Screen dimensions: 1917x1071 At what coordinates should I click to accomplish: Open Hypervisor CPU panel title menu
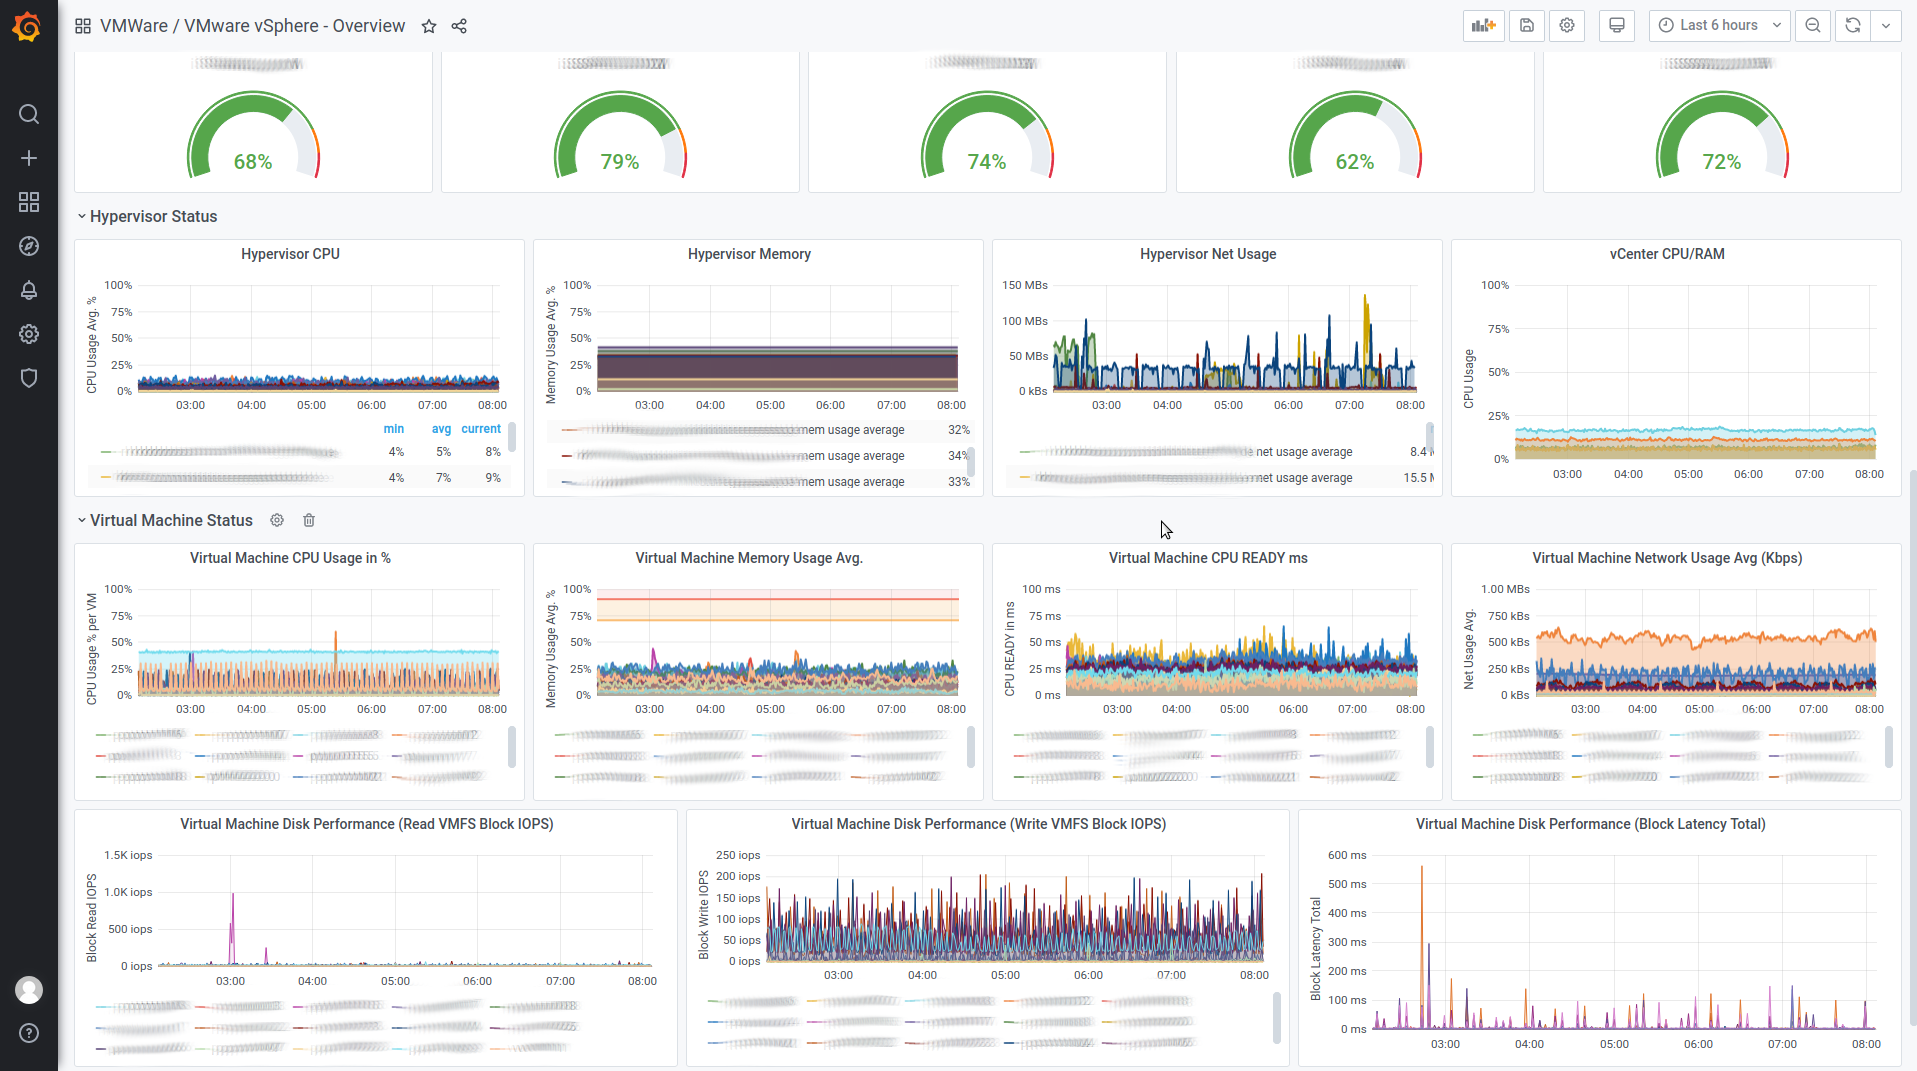(290, 254)
